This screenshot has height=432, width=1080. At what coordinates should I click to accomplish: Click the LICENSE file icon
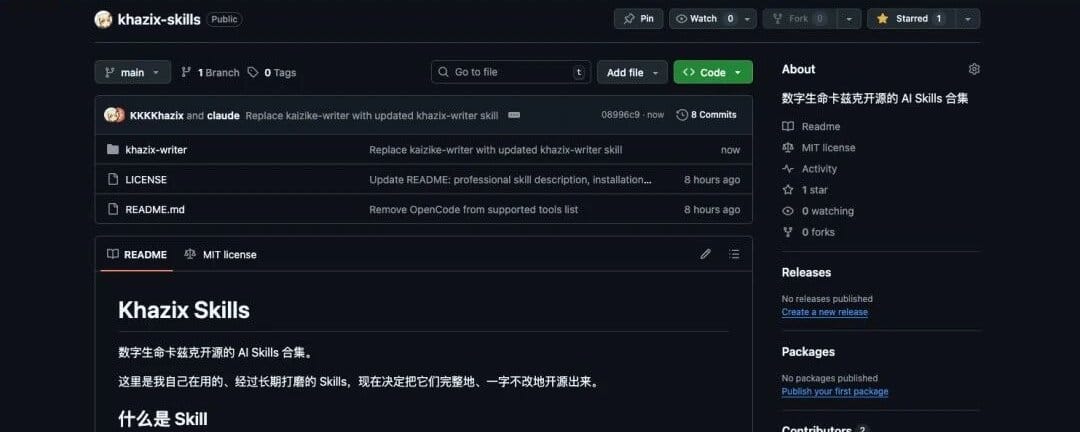(x=113, y=179)
